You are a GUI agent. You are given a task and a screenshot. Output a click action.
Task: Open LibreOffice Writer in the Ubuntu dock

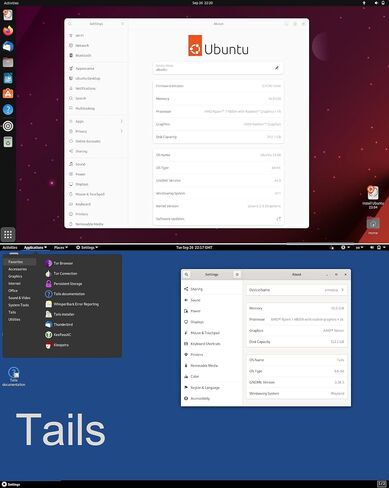tap(8, 78)
